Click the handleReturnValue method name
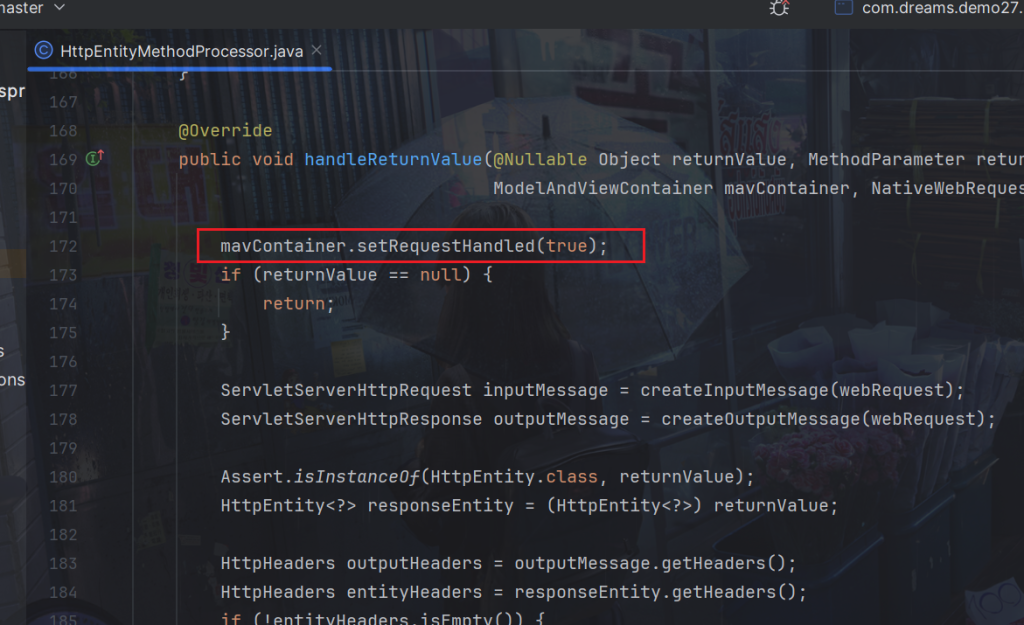Viewport: 1024px width, 625px height. 393,160
